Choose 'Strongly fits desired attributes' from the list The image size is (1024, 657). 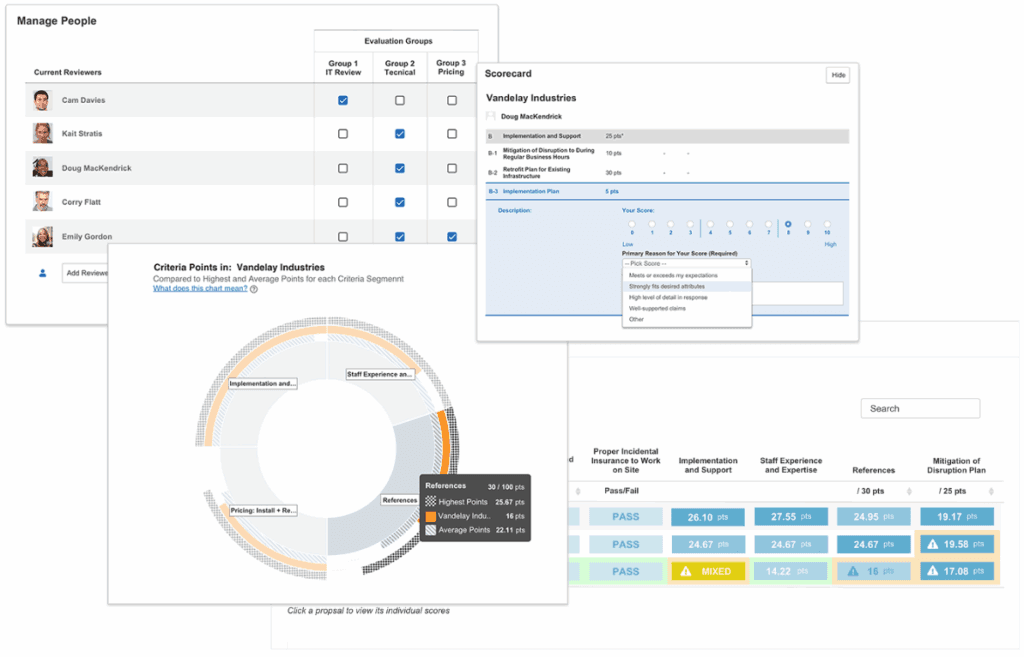point(669,286)
